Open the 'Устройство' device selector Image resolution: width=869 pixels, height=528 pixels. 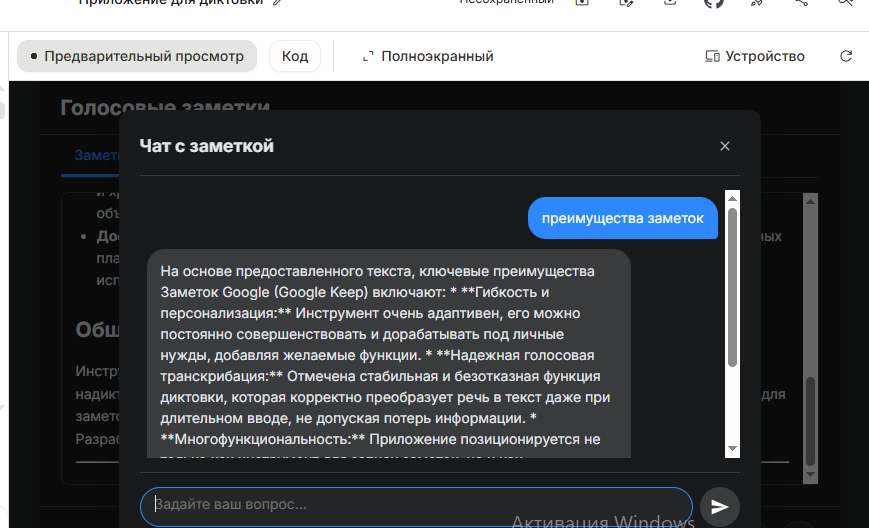click(754, 56)
